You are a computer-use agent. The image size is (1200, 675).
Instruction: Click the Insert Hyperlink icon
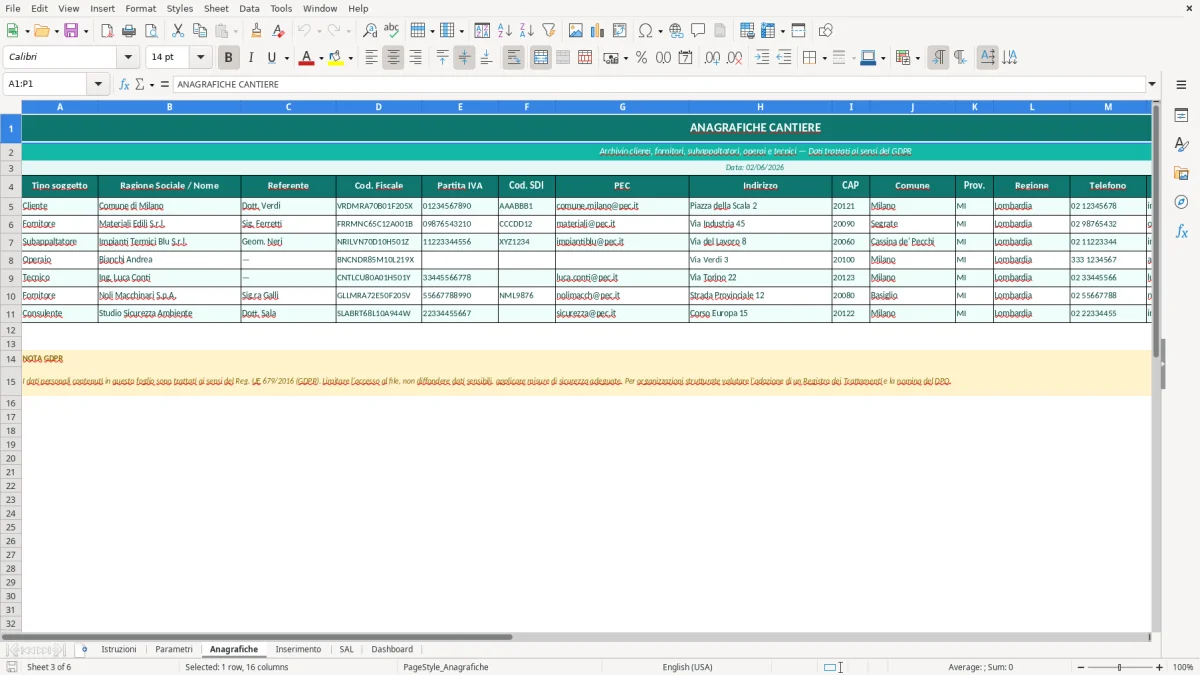[x=676, y=31]
